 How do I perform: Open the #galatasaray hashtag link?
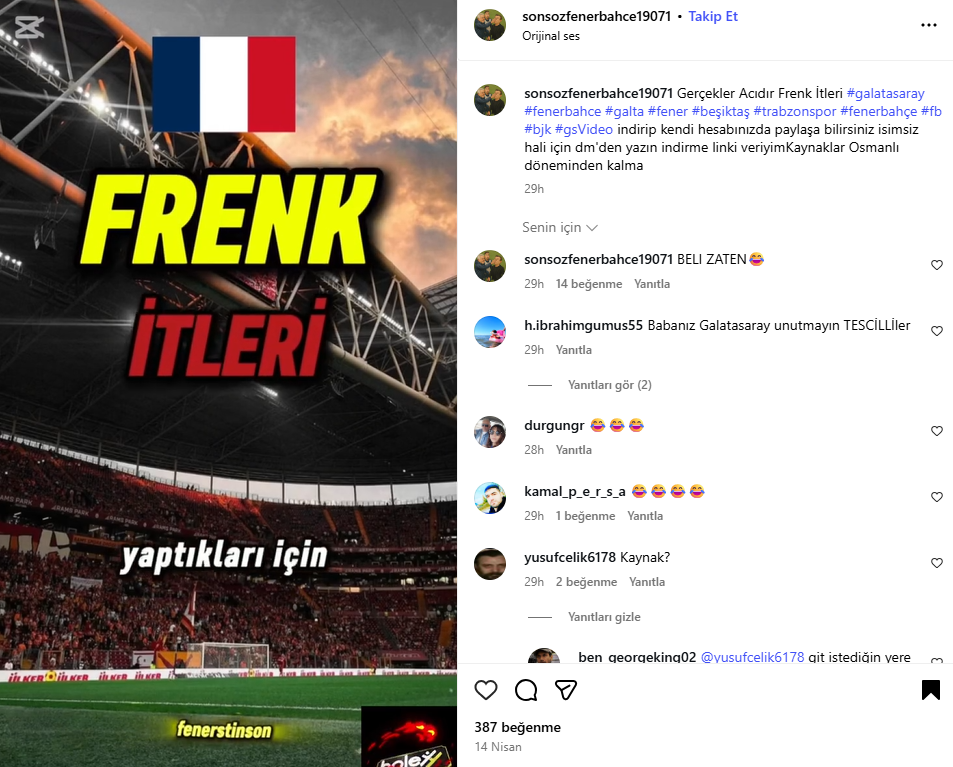point(886,94)
